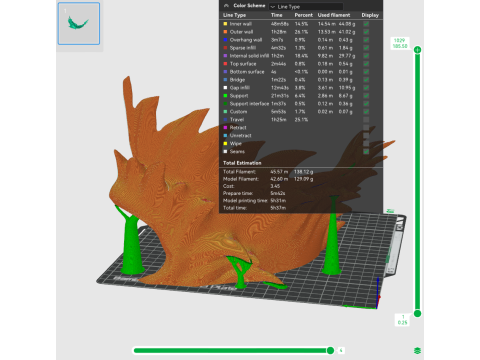Open the Line Type color scheme dropdown
The width and height of the screenshot is (480, 360).
[x=306, y=7]
